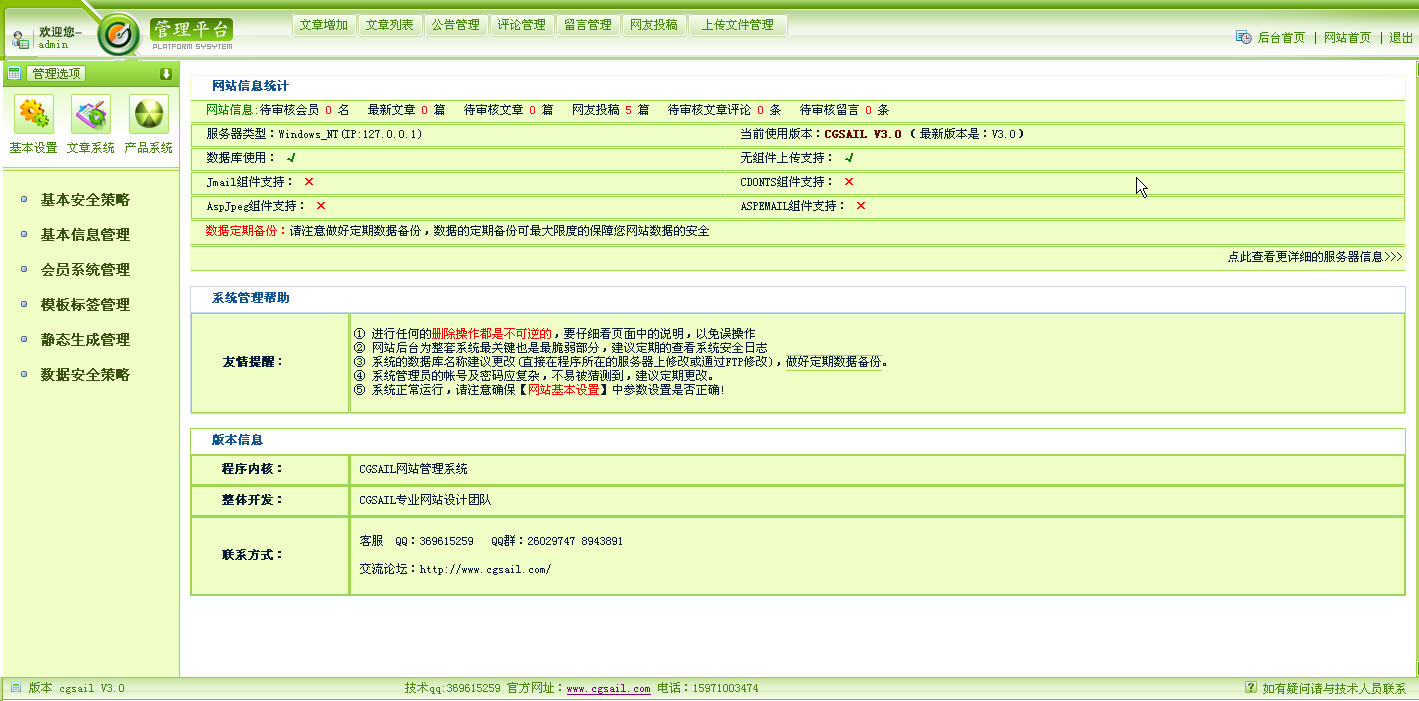This screenshot has width=1419, height=701.
Task: Click the help icon in status bar
Action: [1250, 688]
